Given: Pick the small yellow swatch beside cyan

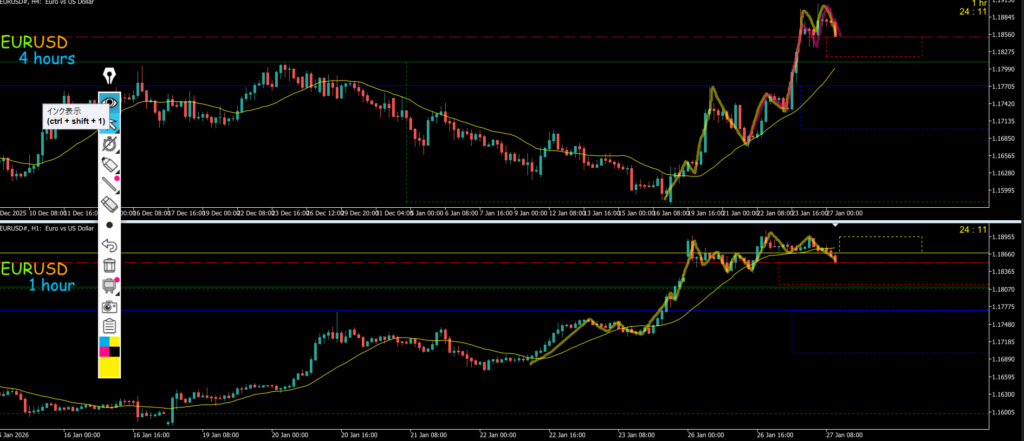Looking at the screenshot, I should (x=115, y=342).
